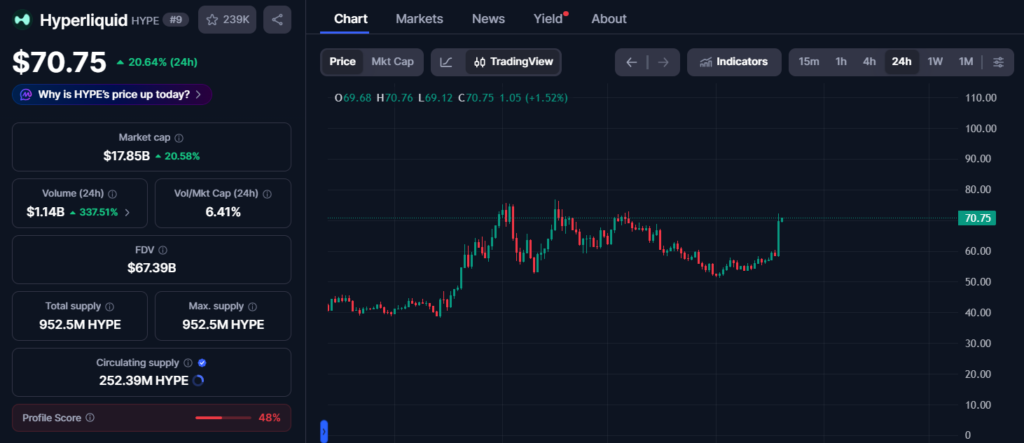
Task: Switch to line chart view icon
Action: tap(446, 62)
